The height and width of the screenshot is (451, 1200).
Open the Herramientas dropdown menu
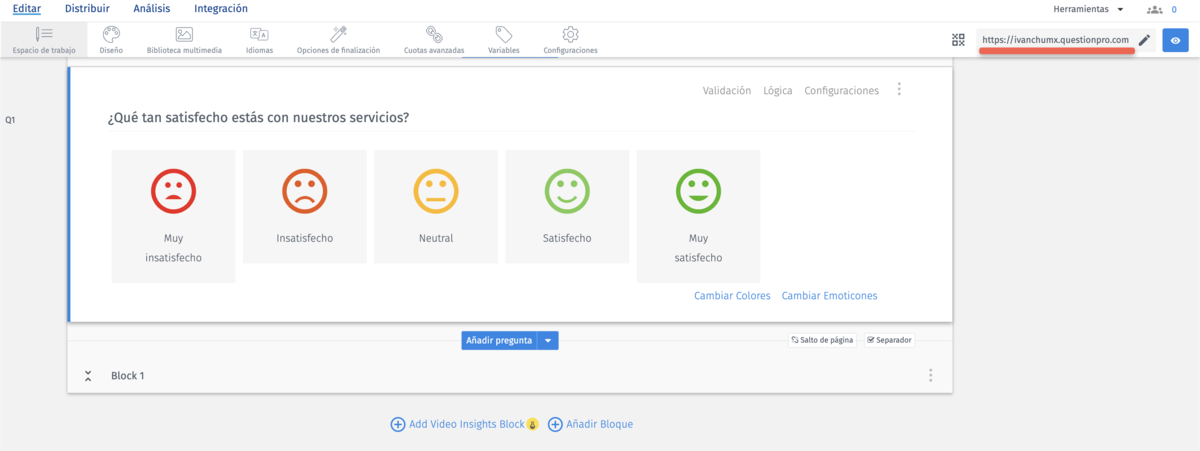point(1089,9)
